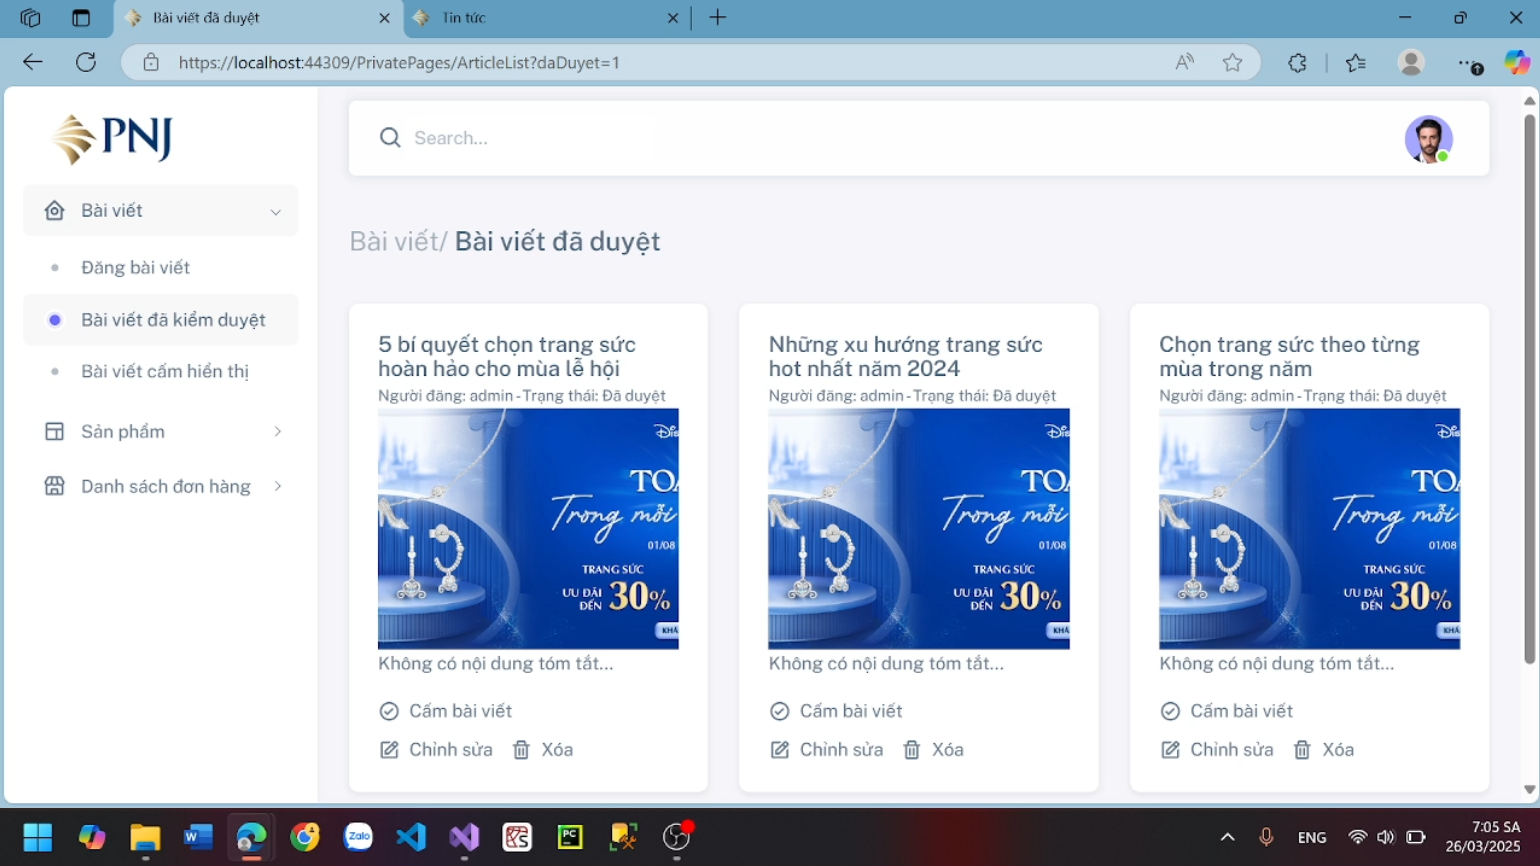1540x866 pixels.
Task: Open thumbnail of 'Những xu hướng' article
Action: (x=919, y=529)
